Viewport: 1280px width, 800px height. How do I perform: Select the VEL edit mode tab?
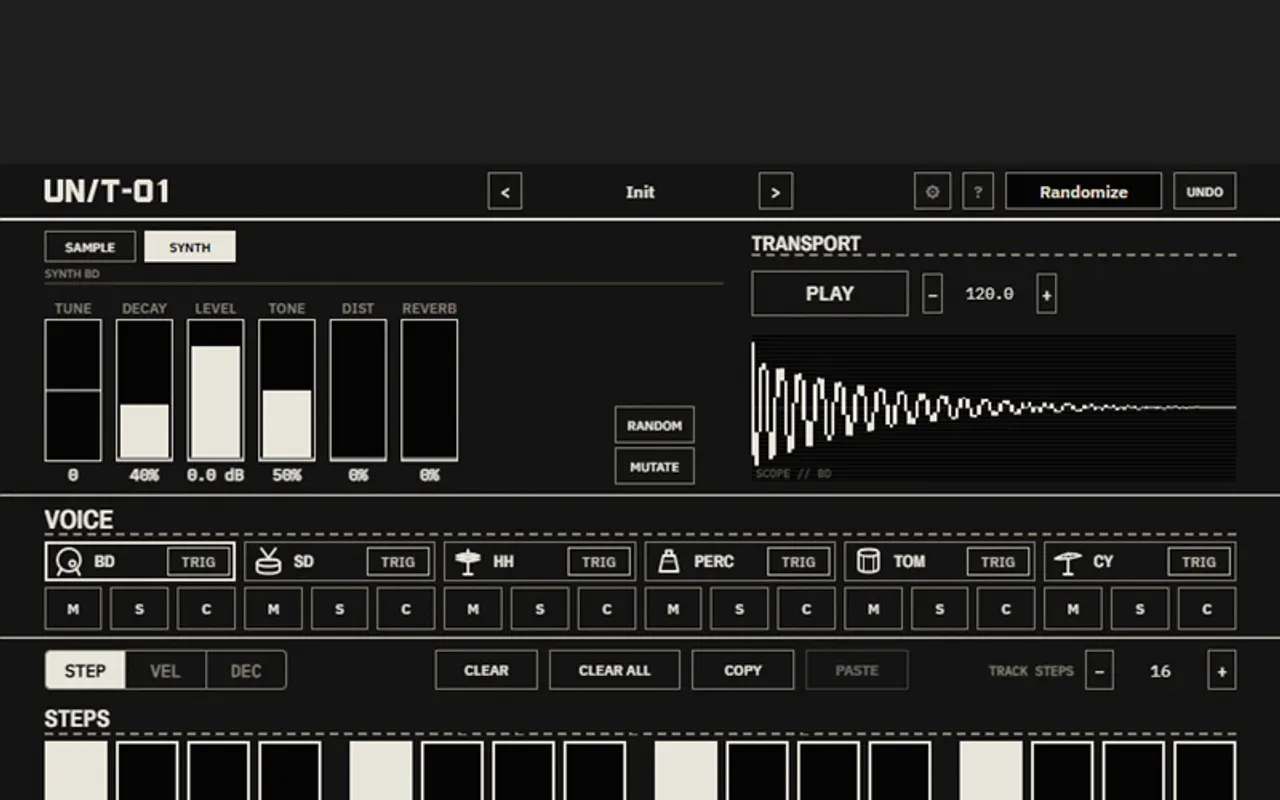click(x=165, y=671)
